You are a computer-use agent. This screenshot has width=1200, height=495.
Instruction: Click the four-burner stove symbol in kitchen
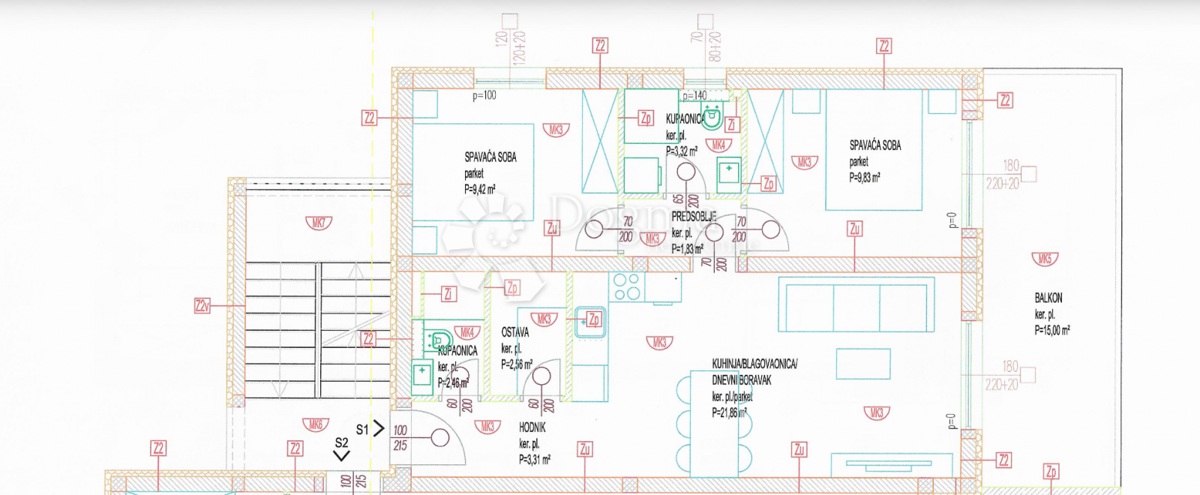(627, 286)
